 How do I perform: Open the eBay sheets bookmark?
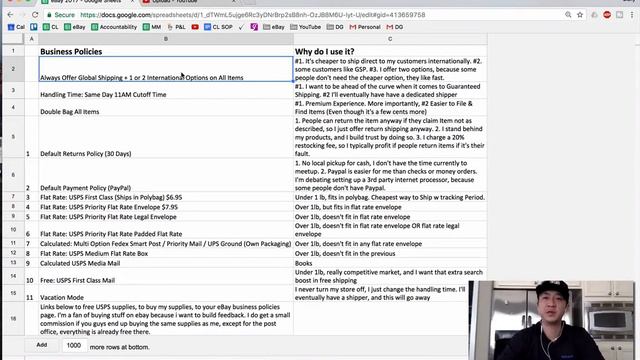coord(74,27)
